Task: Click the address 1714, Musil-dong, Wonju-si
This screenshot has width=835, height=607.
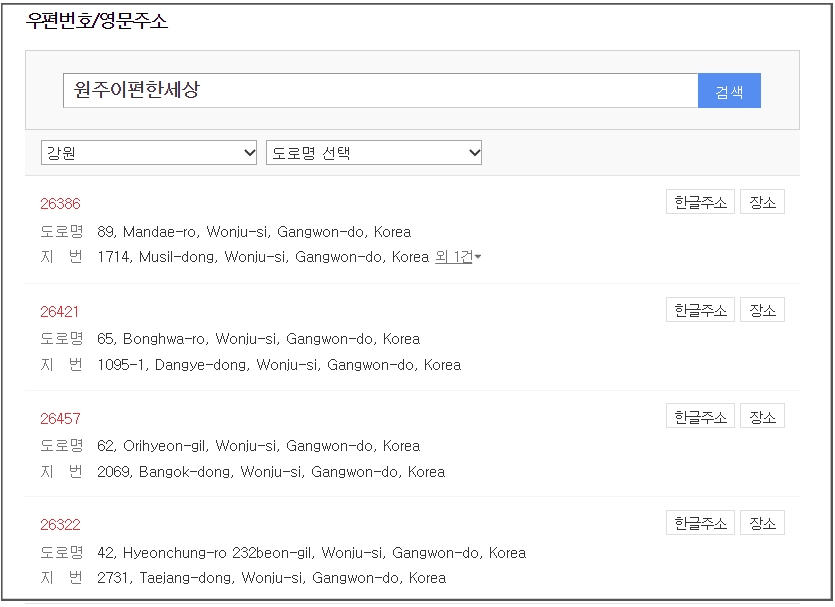Action: (x=263, y=257)
